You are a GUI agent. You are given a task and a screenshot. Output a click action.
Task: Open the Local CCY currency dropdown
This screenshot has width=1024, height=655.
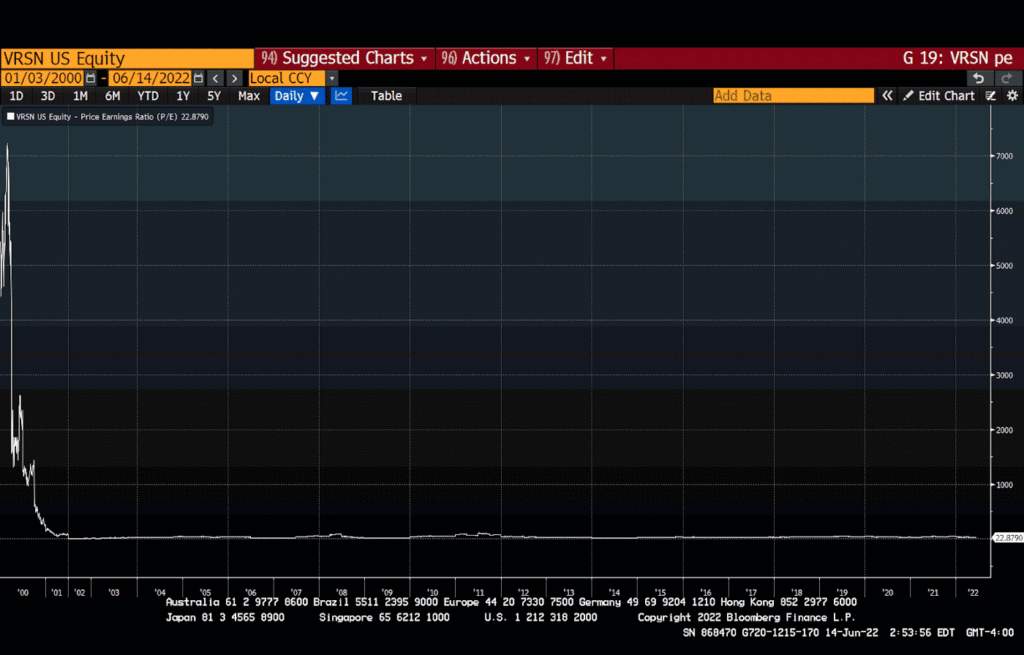[x=292, y=78]
